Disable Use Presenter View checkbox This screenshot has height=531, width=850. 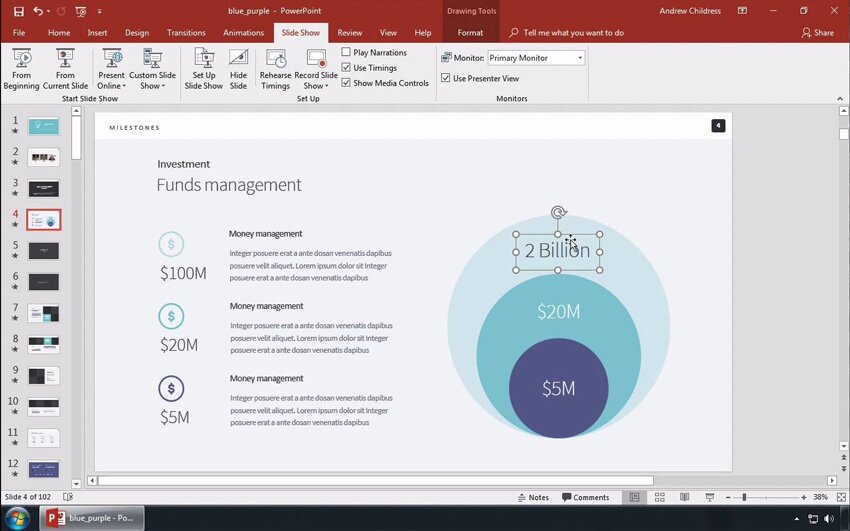click(x=446, y=78)
